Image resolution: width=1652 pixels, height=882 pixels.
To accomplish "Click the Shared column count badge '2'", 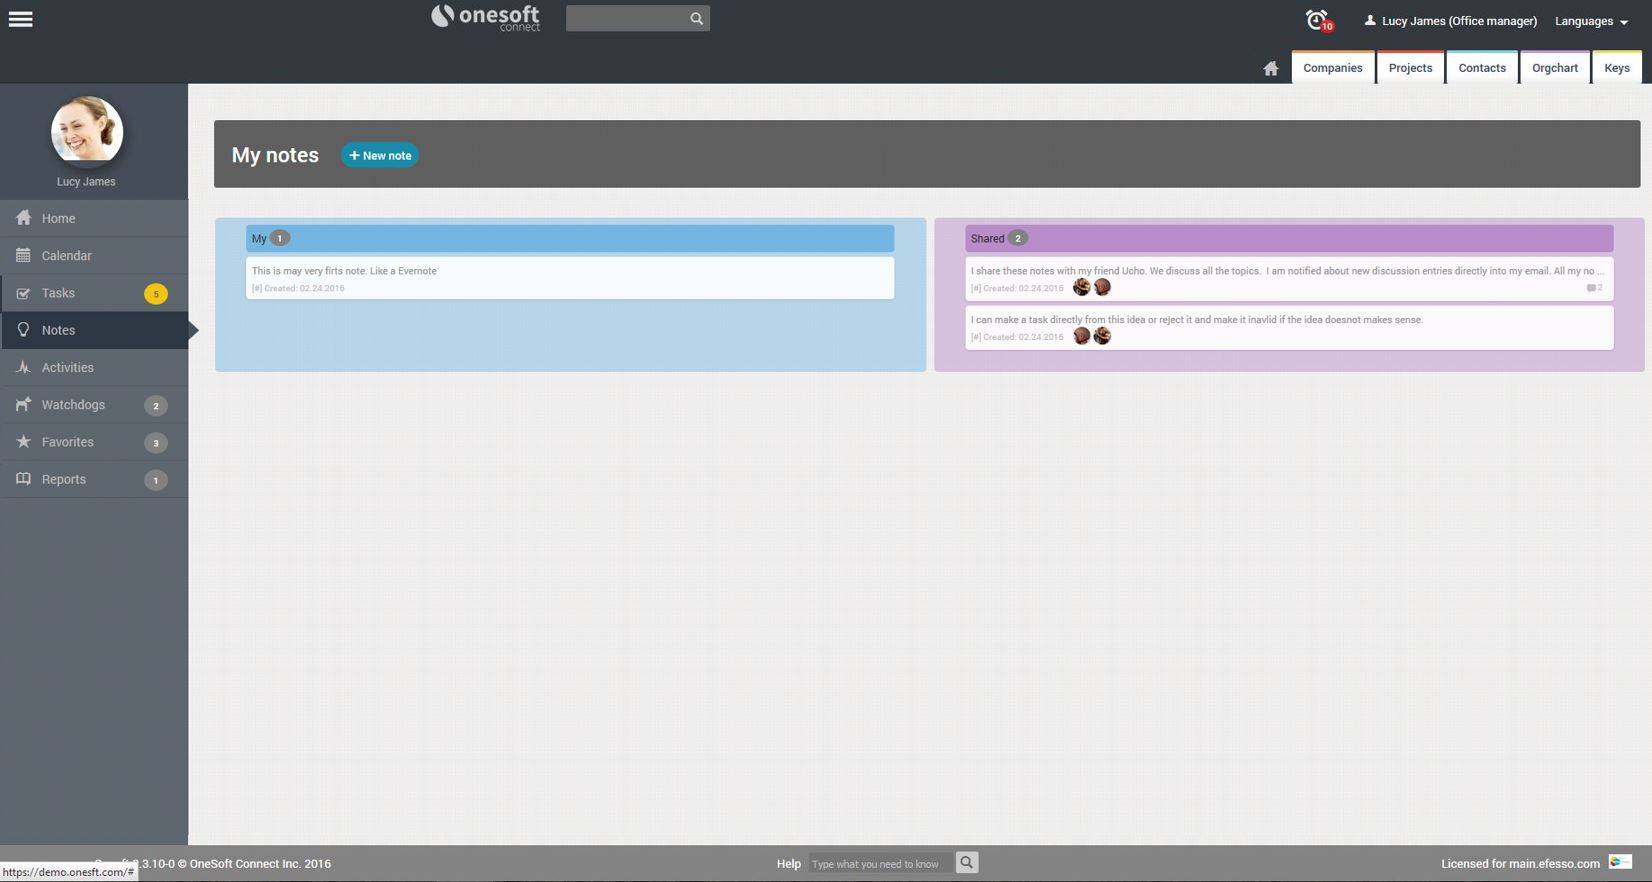I will [1018, 238].
